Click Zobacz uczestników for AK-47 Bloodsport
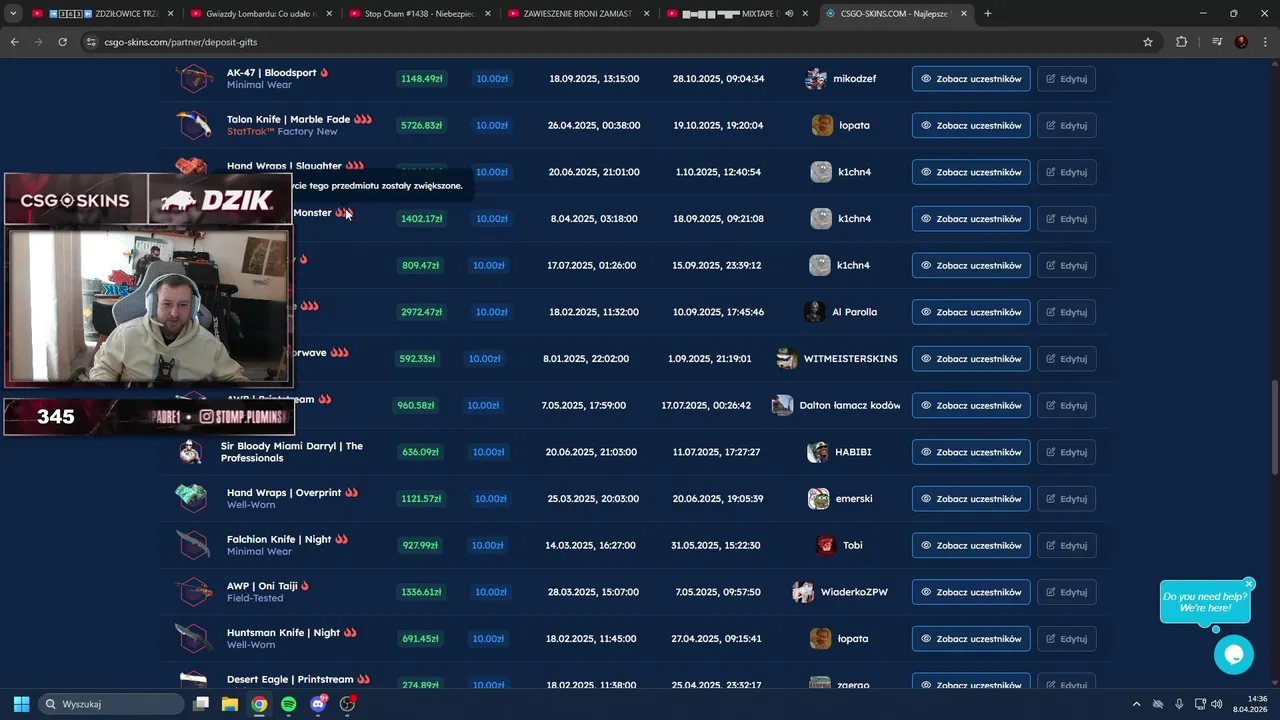Image resolution: width=1280 pixels, height=720 pixels. pos(971,79)
